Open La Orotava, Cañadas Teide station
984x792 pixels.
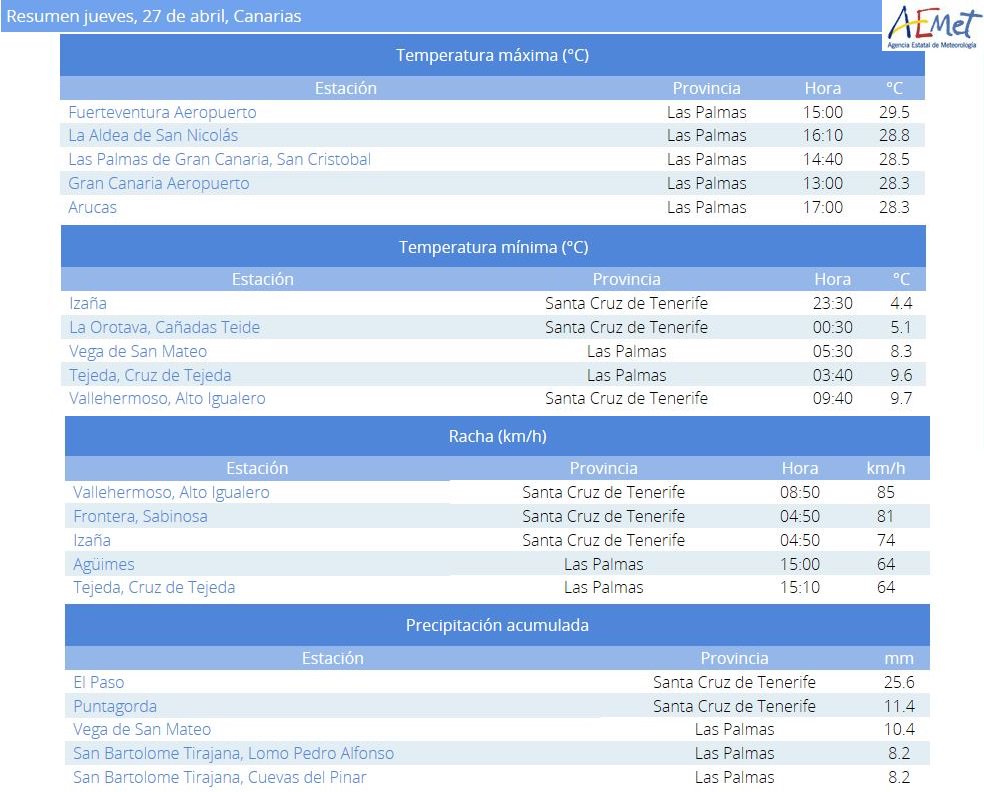coord(164,327)
